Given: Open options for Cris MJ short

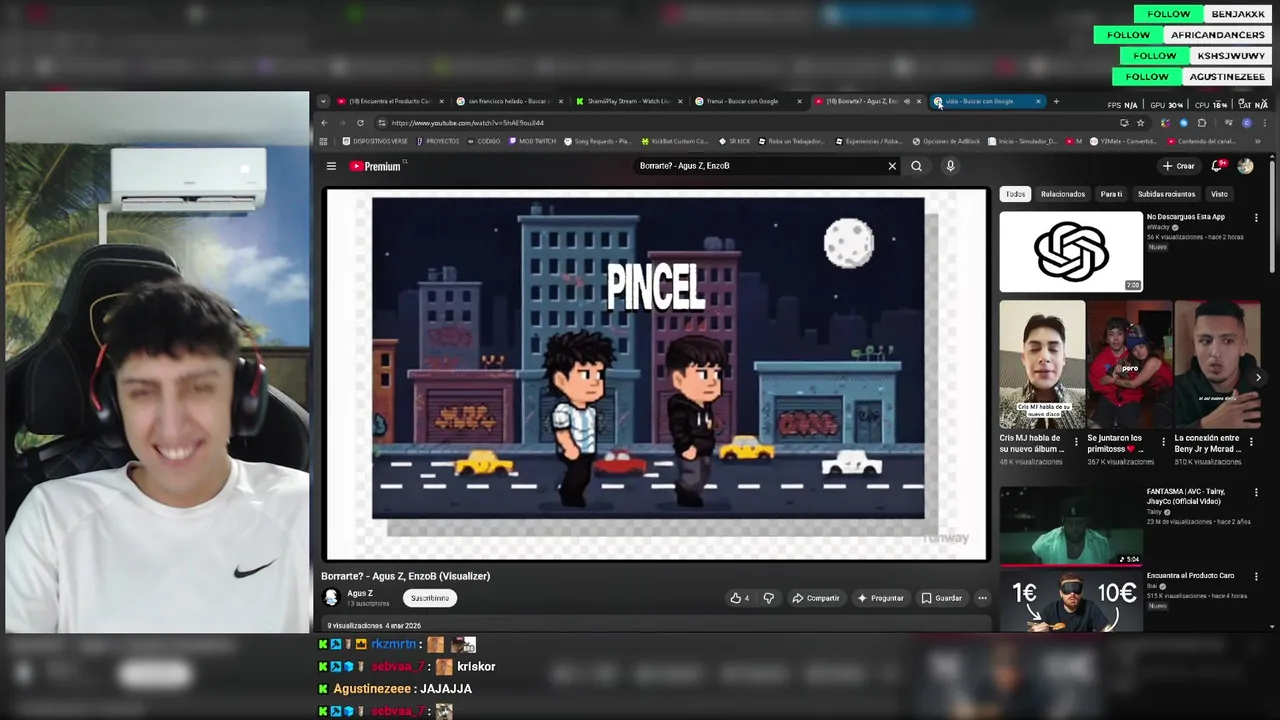Looking at the screenshot, I should 1076,441.
